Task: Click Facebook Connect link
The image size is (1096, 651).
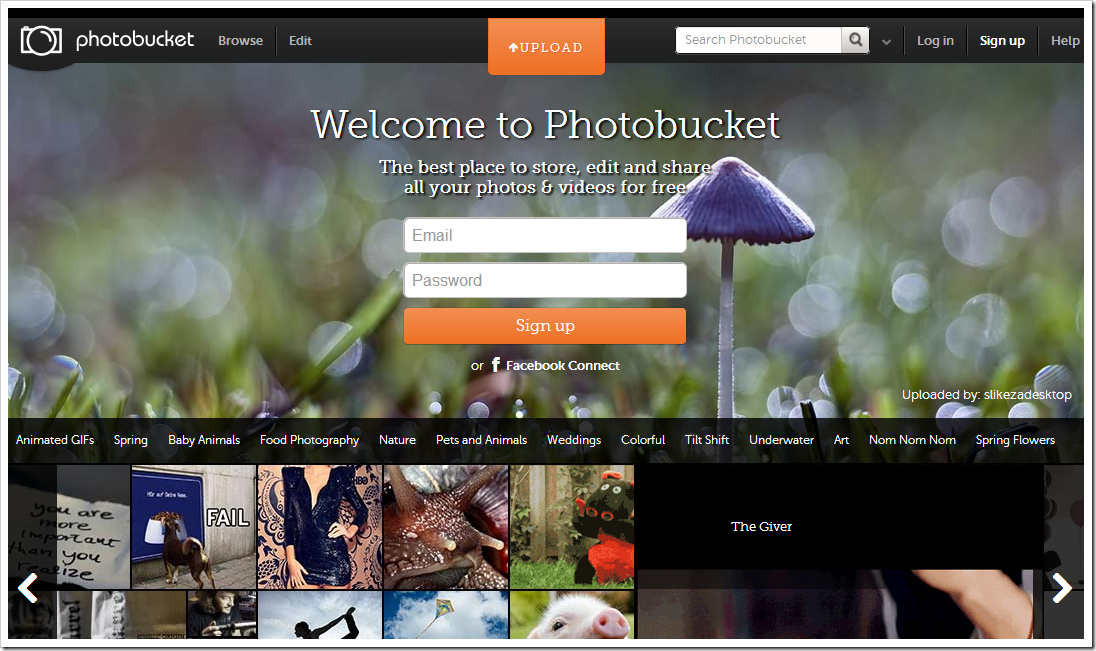Action: coord(563,366)
